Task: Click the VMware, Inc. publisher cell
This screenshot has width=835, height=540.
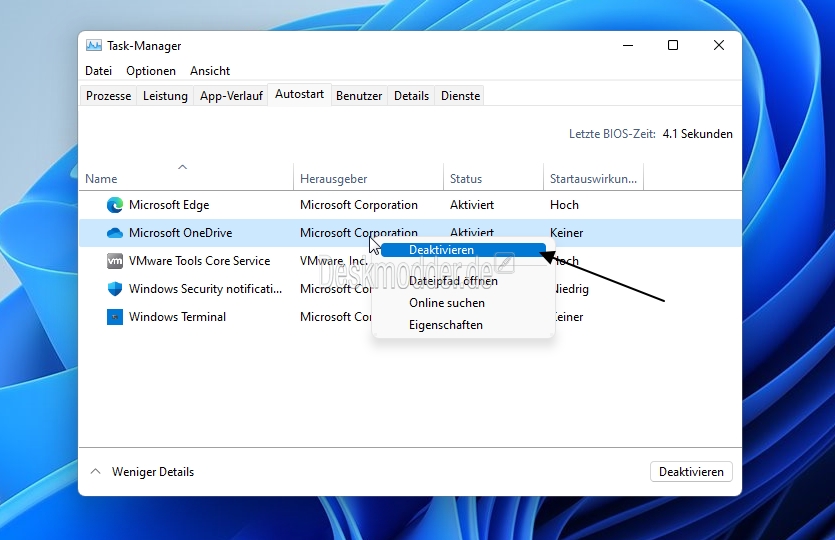Action: tap(334, 261)
